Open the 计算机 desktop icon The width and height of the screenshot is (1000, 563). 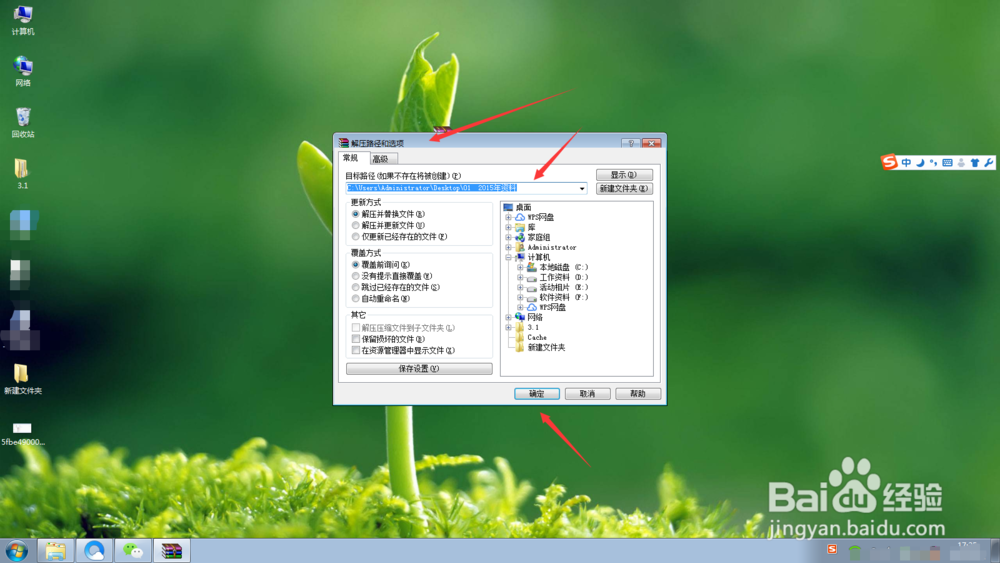[x=23, y=20]
